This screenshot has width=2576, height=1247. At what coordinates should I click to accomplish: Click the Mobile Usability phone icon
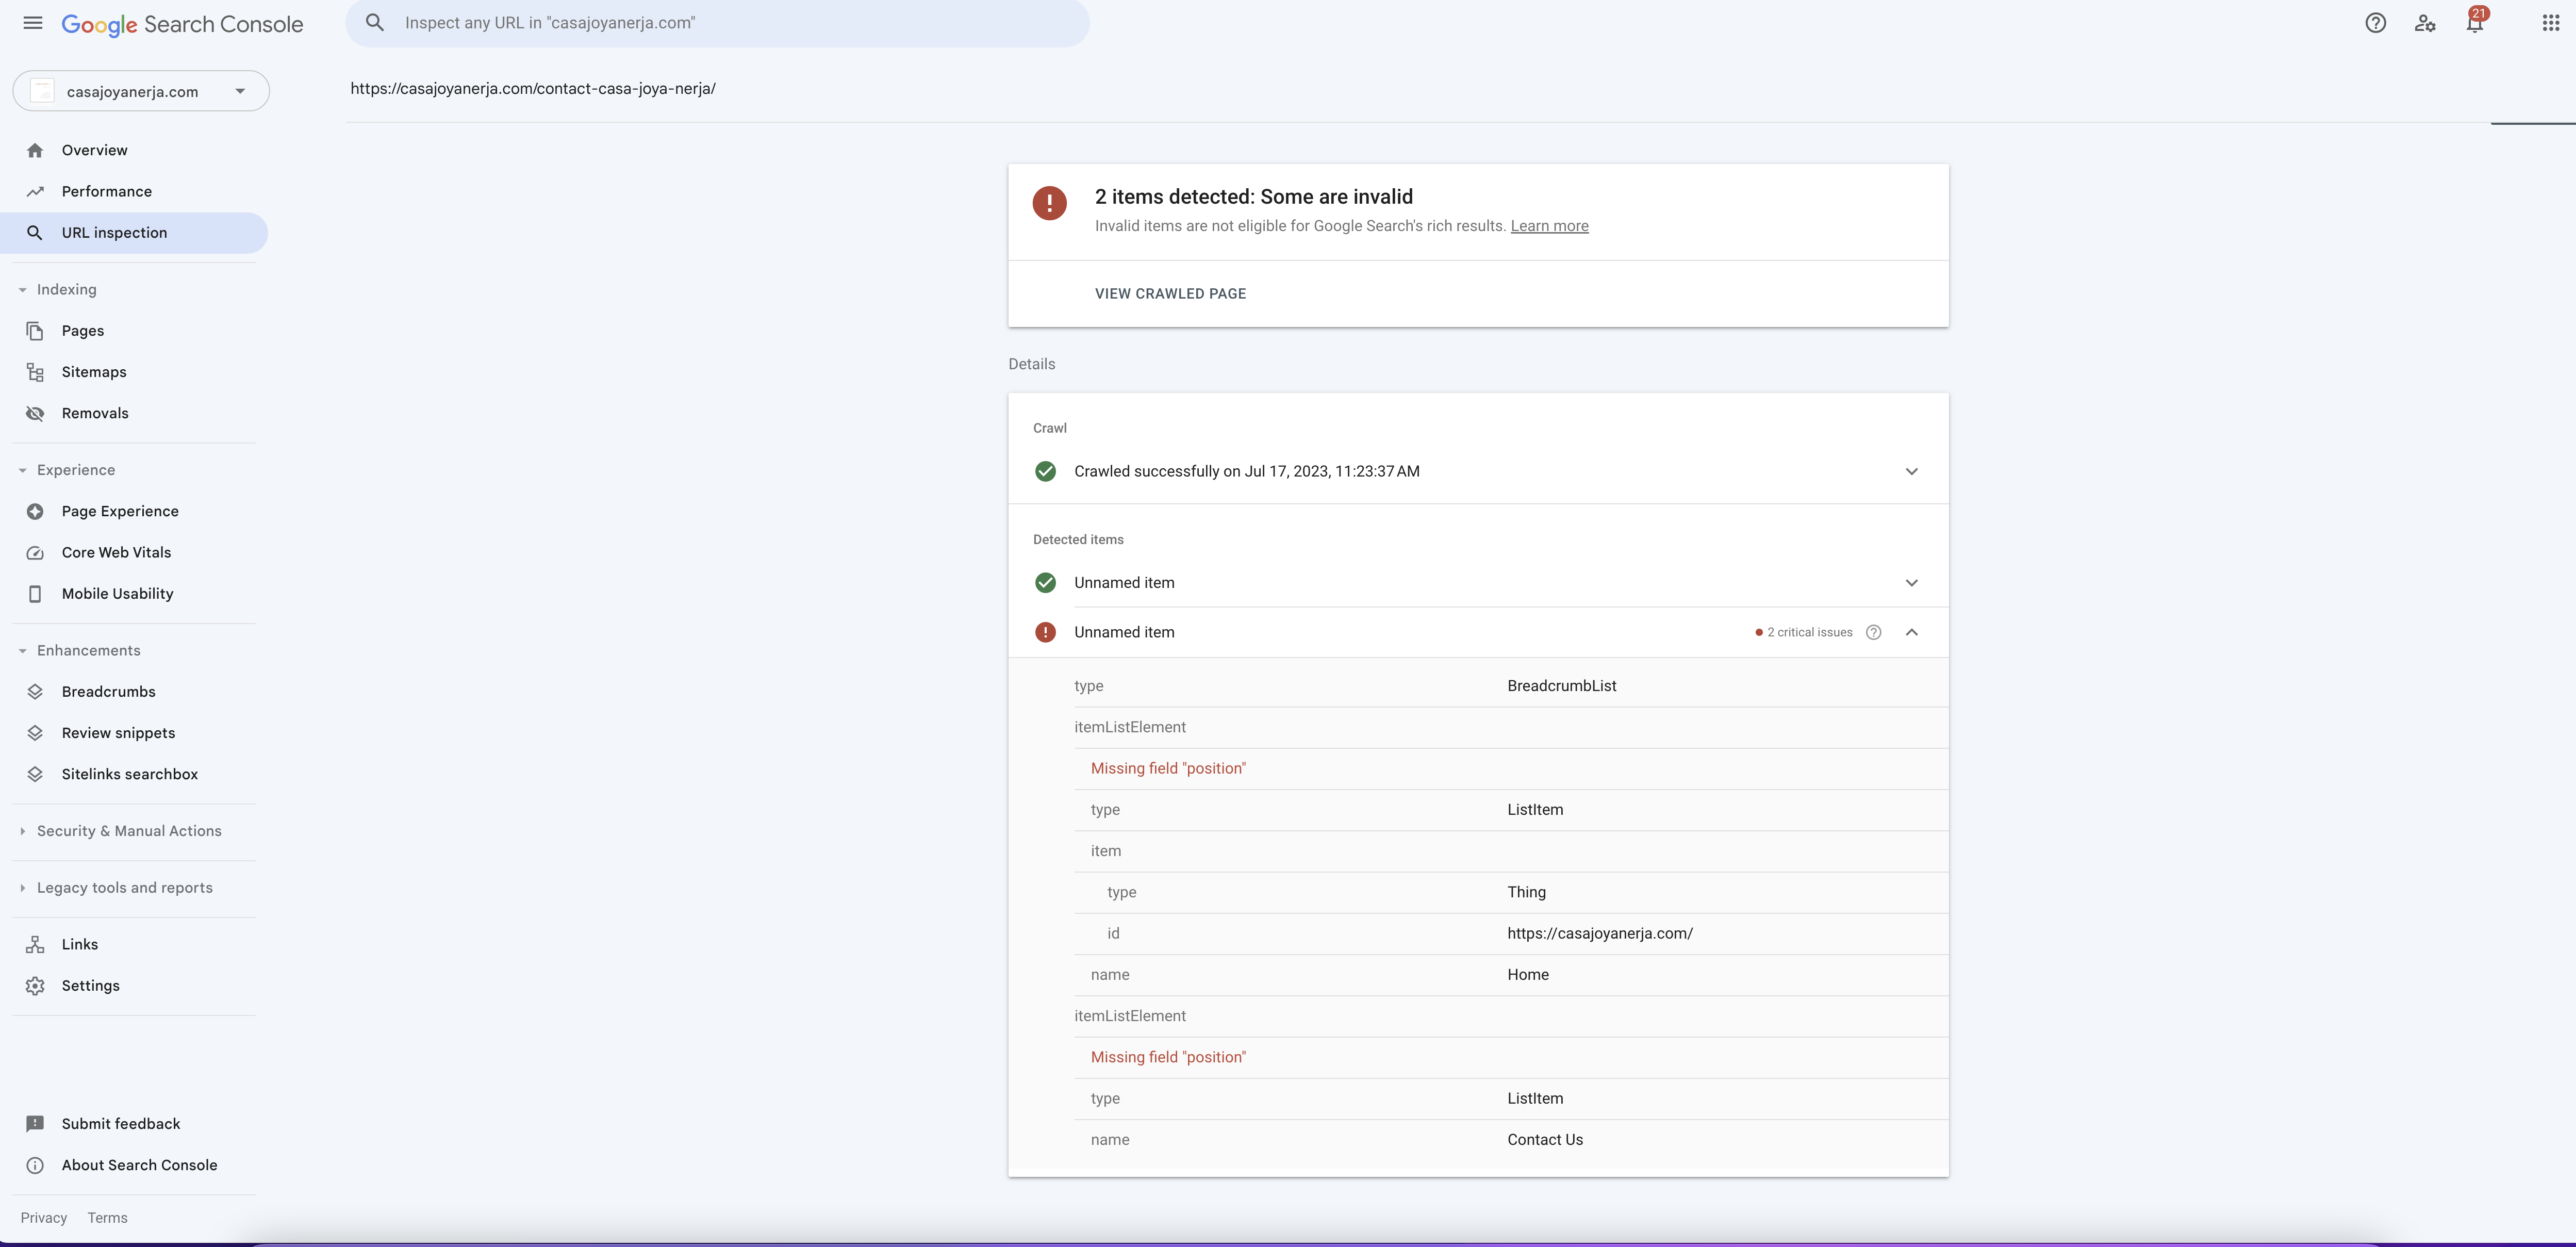35,594
